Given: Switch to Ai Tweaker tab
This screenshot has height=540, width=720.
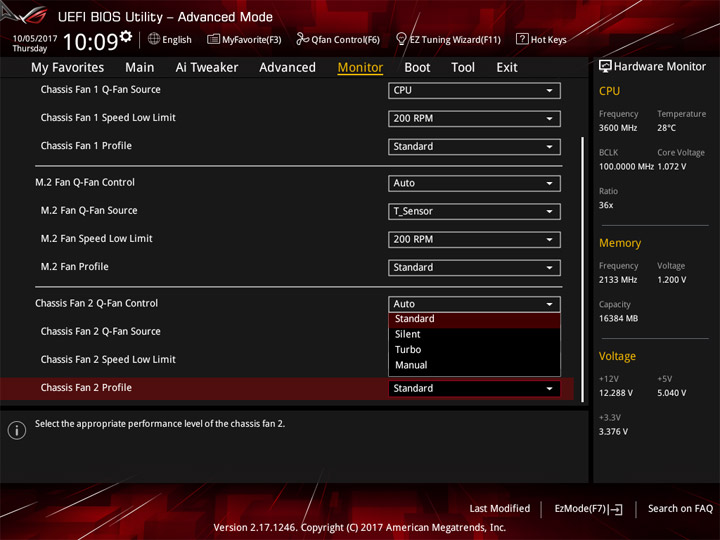Looking at the screenshot, I should (x=207, y=68).
